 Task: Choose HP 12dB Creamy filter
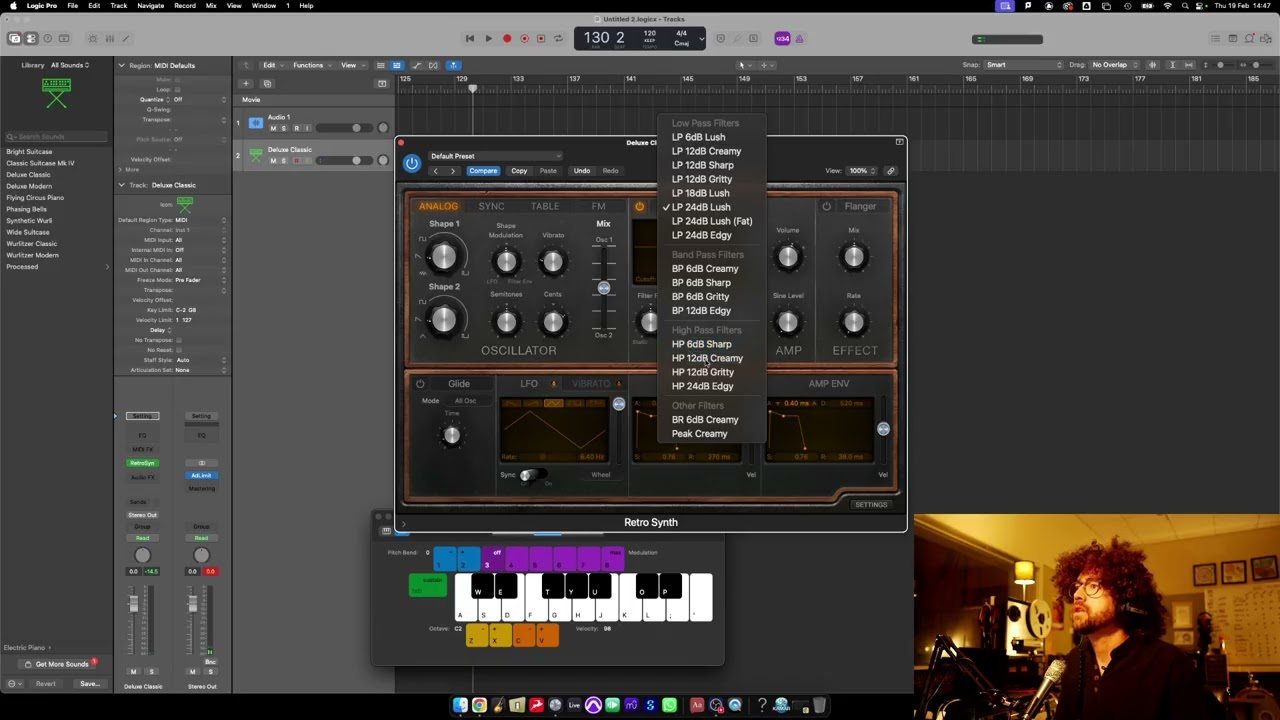[707, 358]
